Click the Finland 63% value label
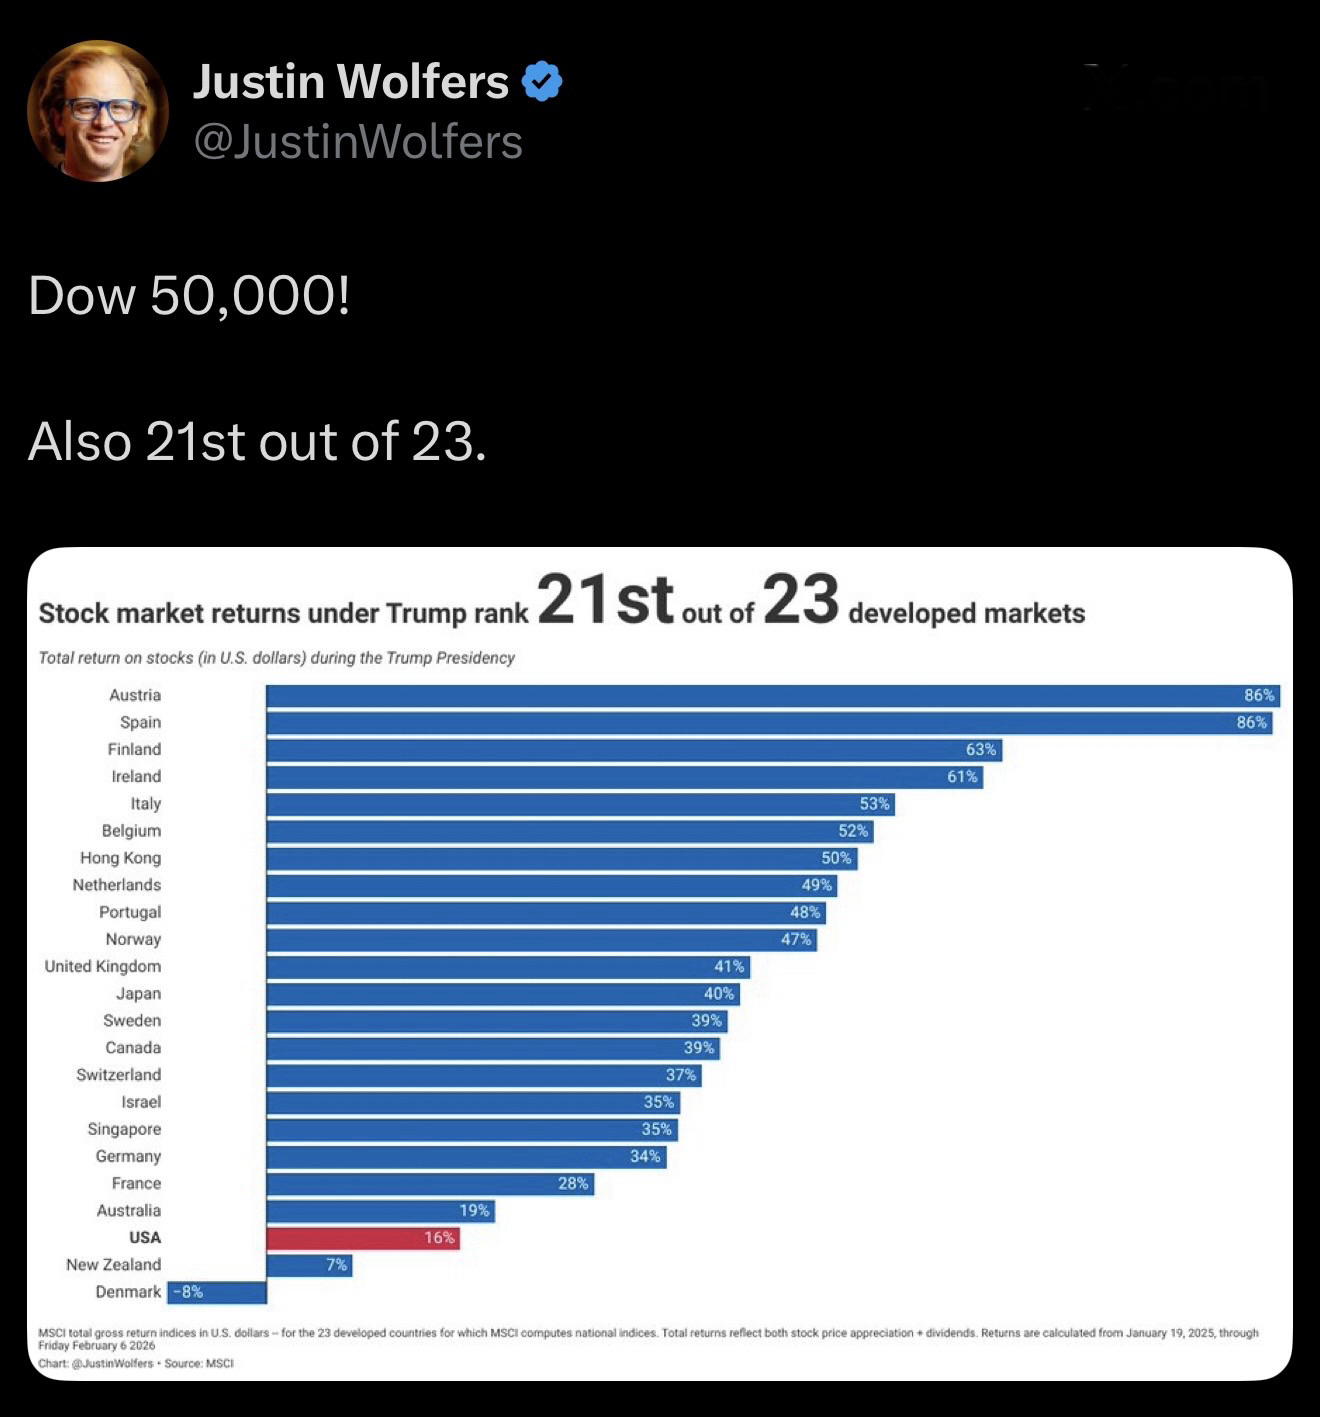Viewport: 1320px width, 1417px height. 980,750
